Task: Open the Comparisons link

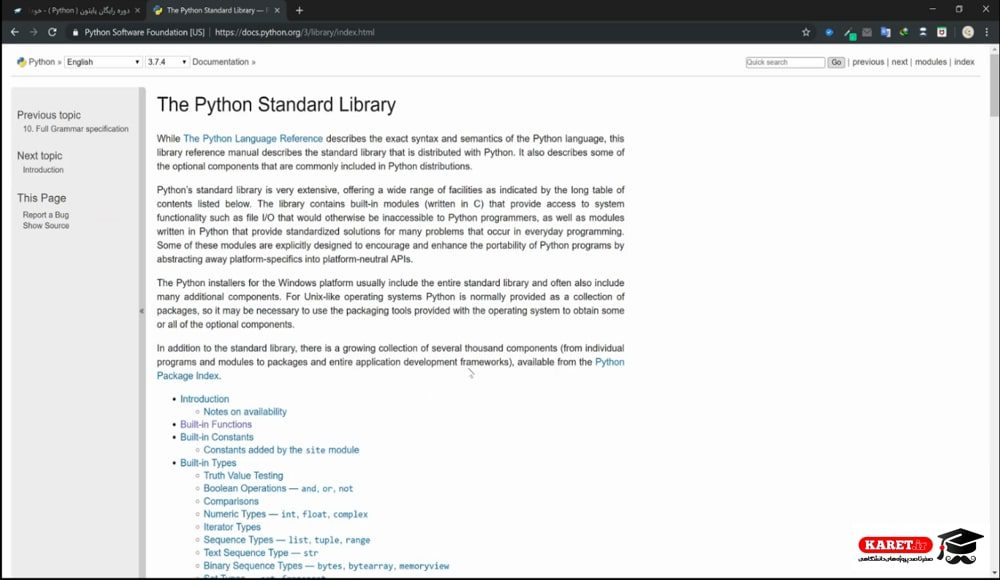Action: (231, 502)
